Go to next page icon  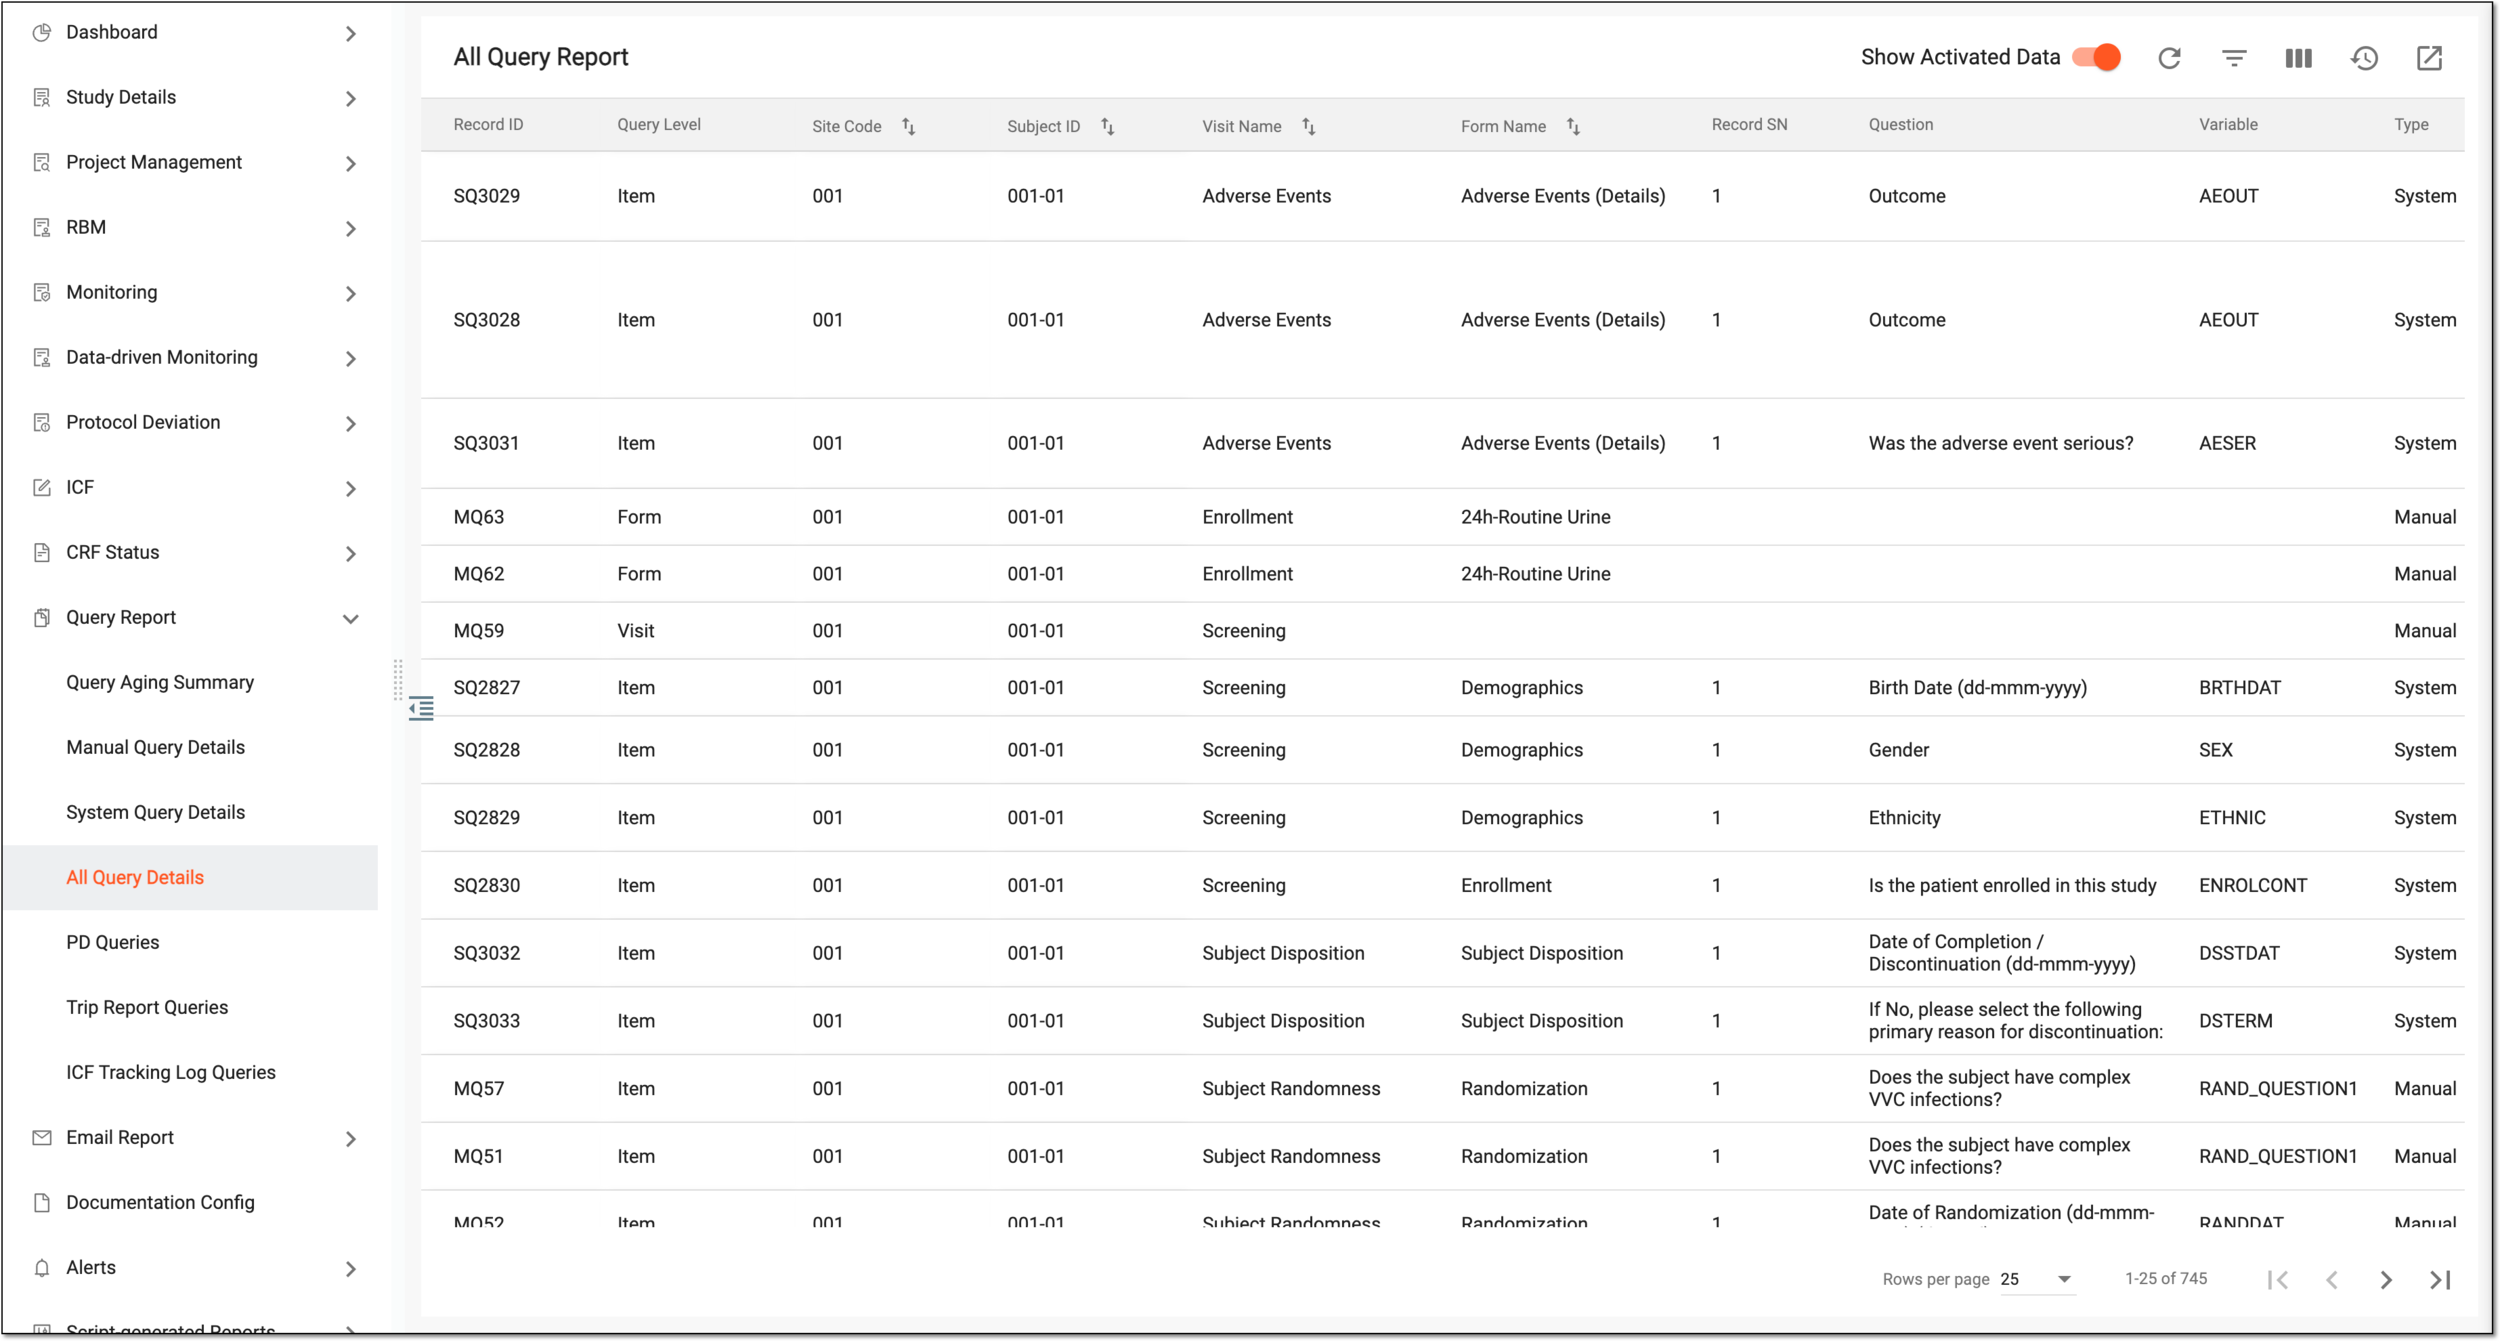pos(2386,1279)
